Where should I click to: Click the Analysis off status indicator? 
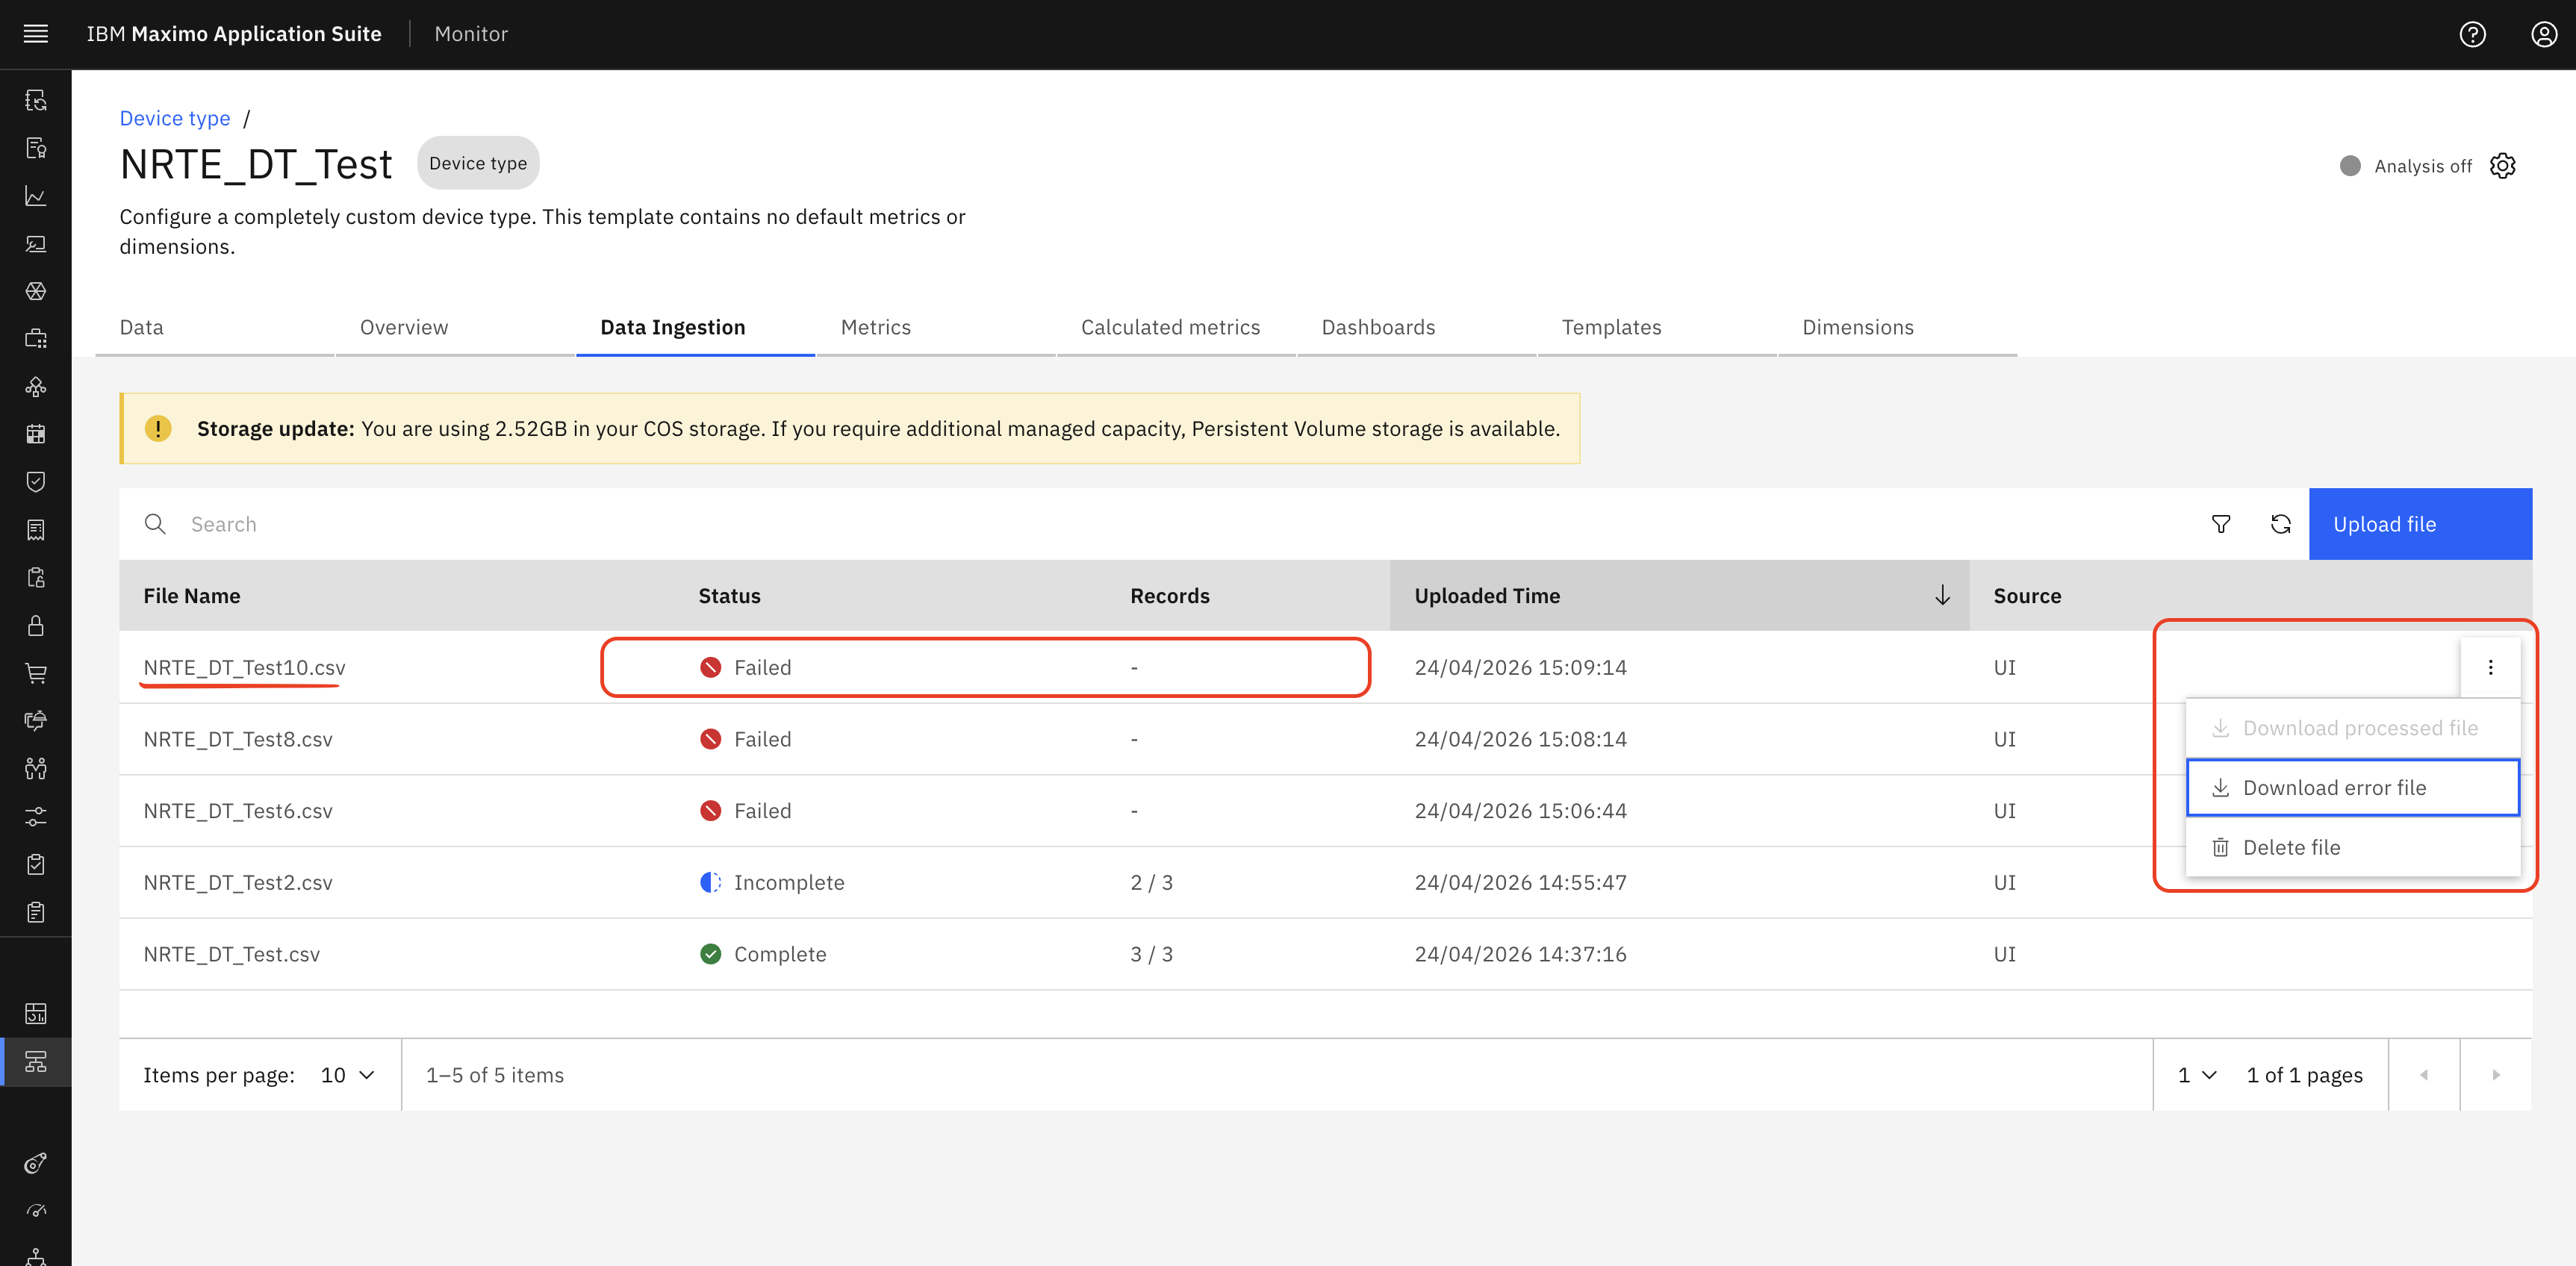(x=2405, y=166)
